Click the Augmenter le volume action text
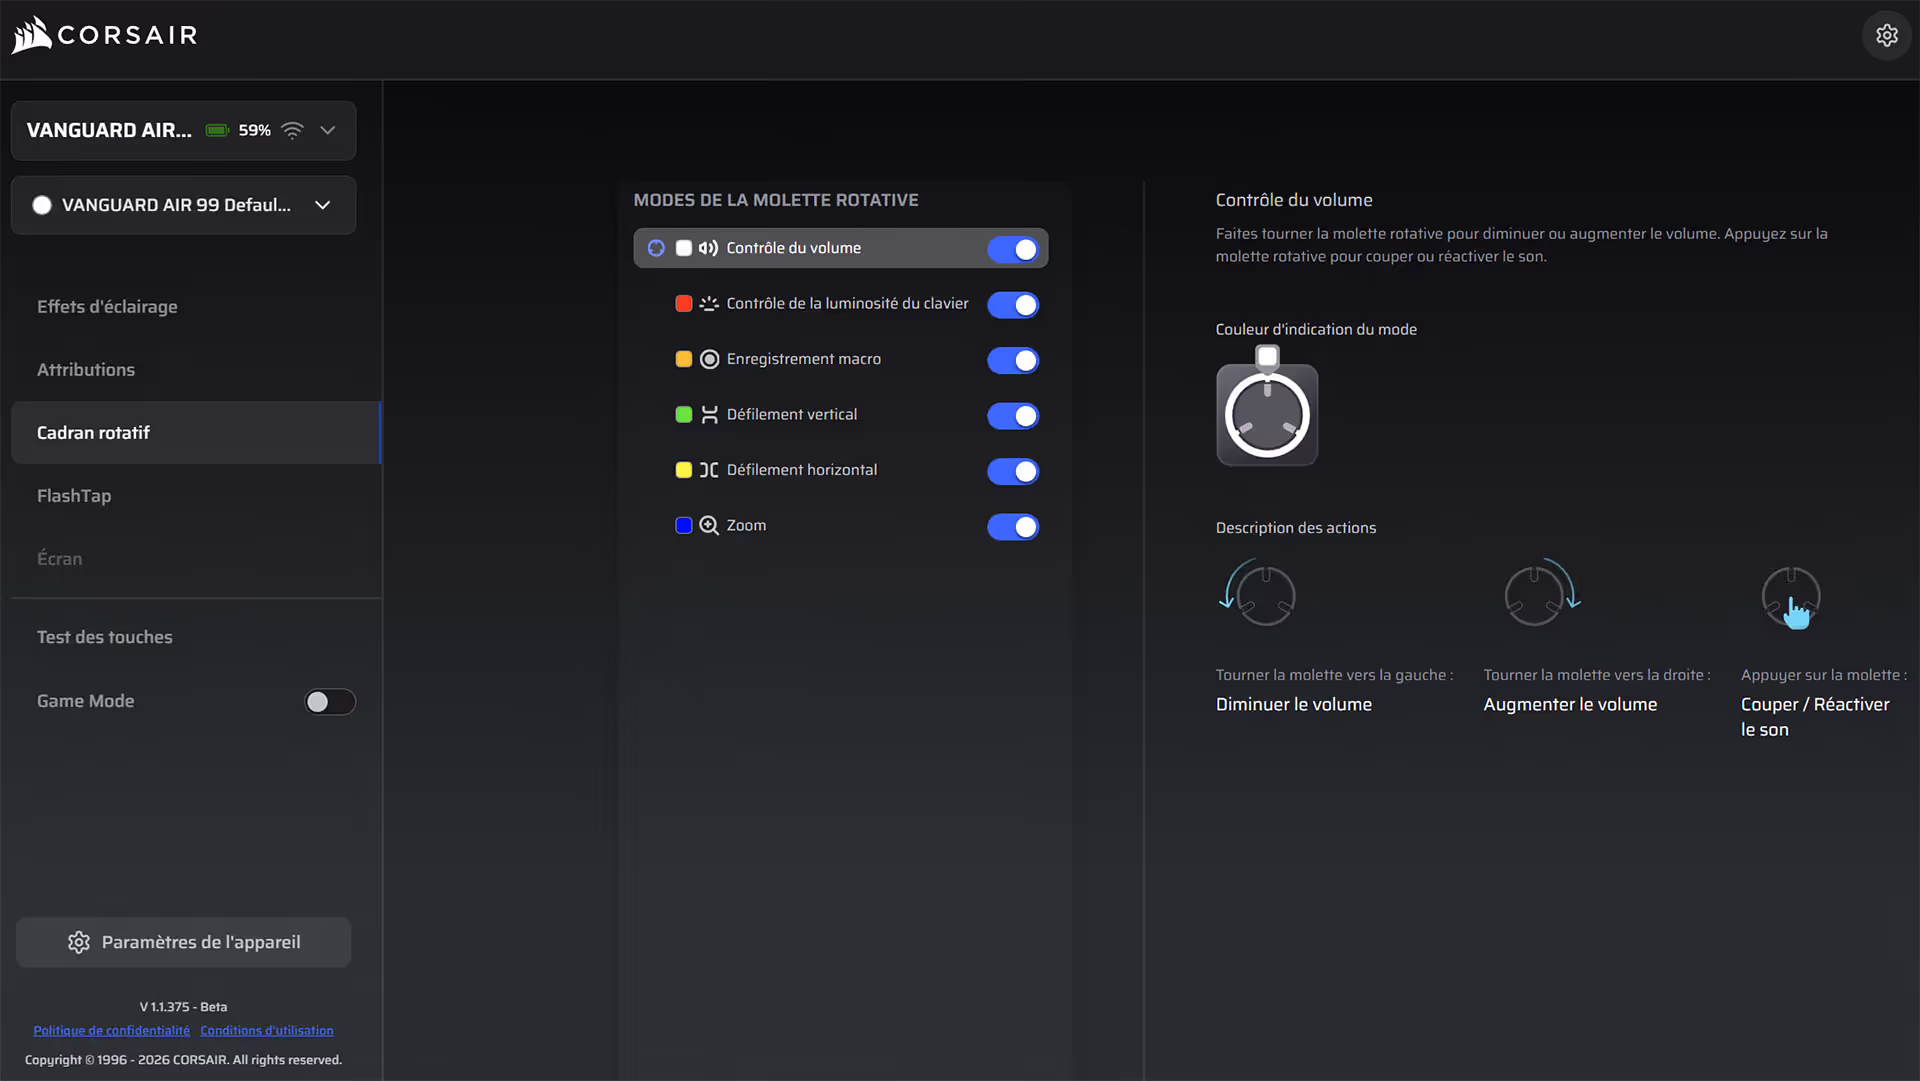This screenshot has width=1920, height=1081. tap(1570, 705)
